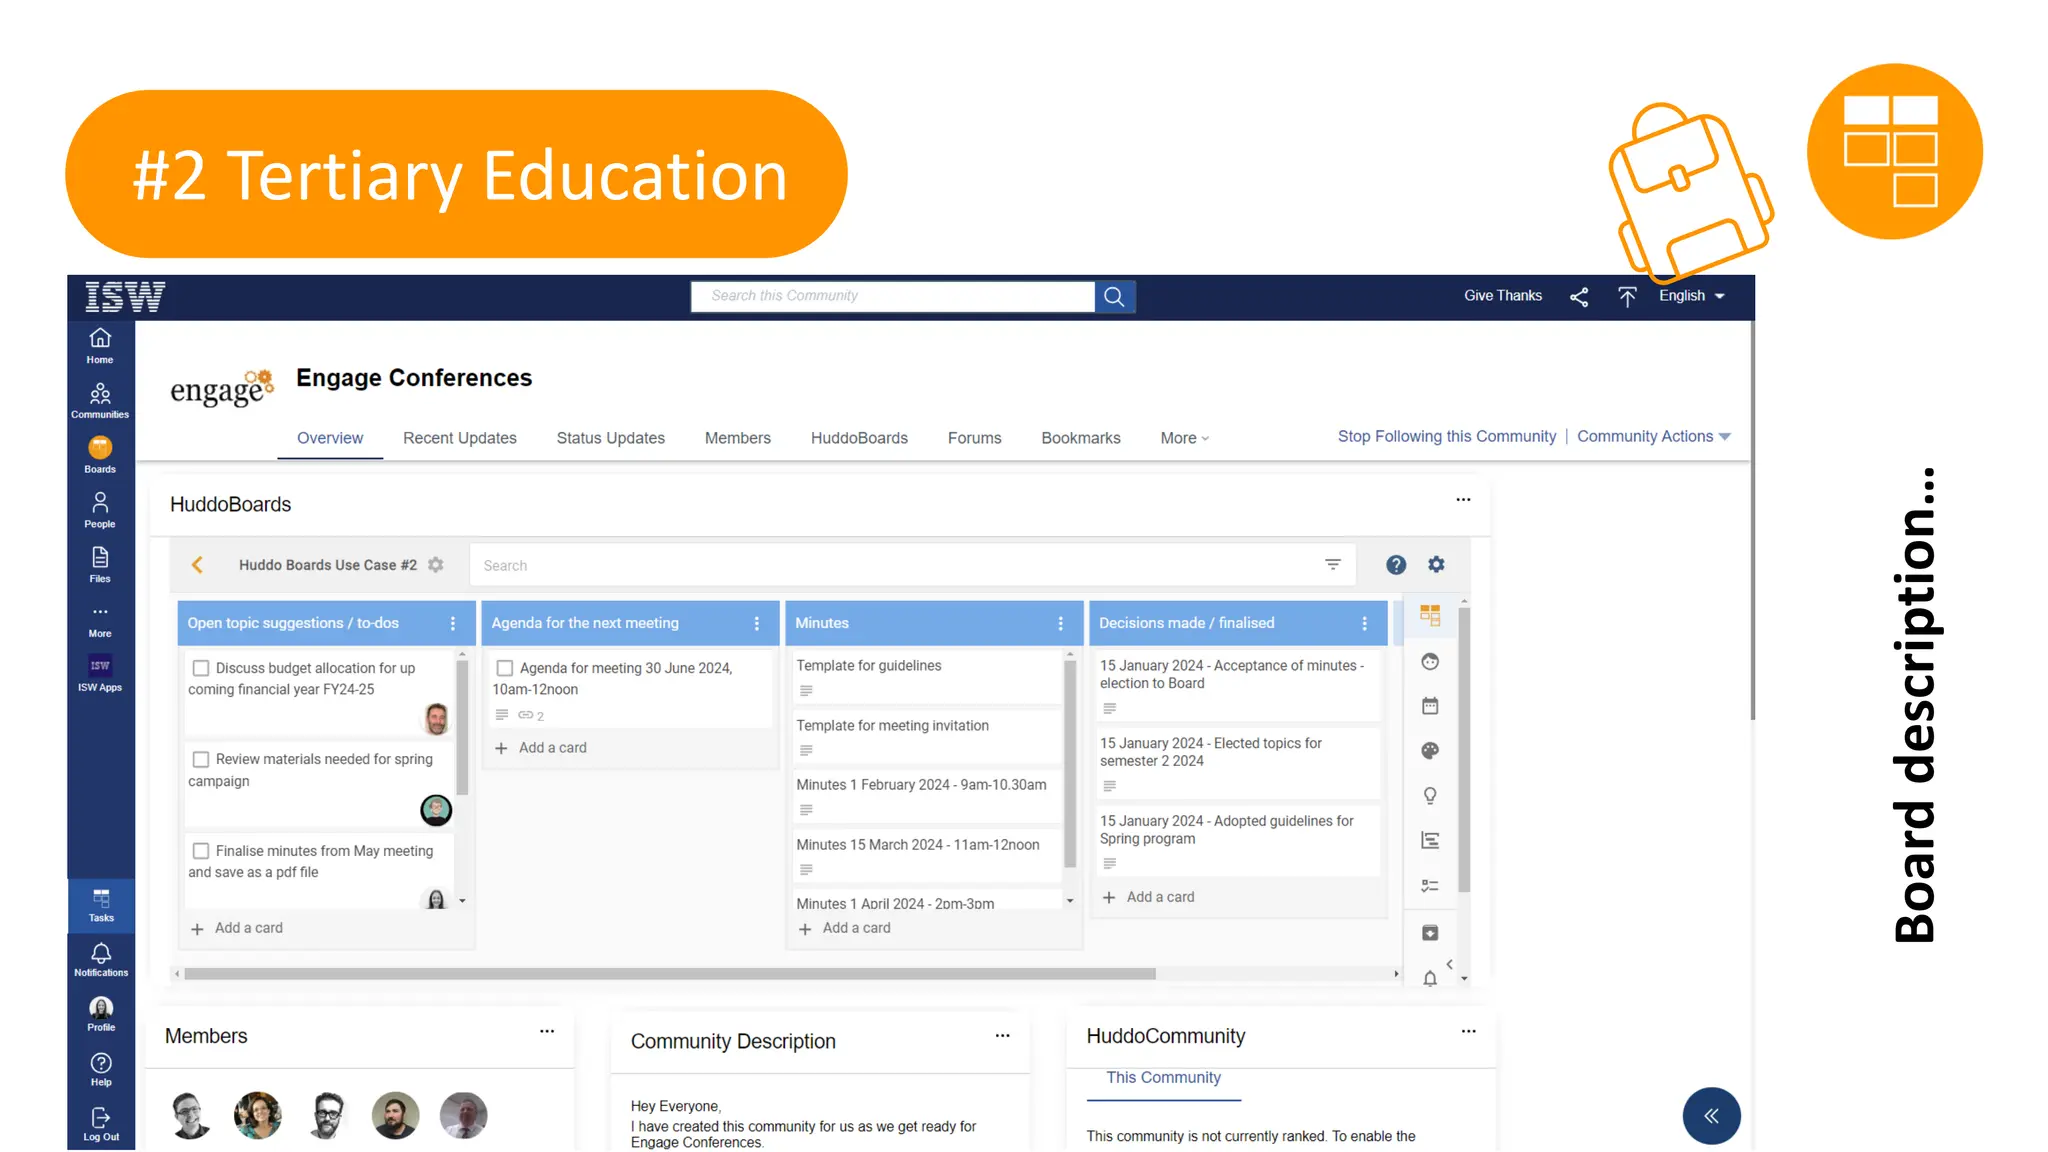This screenshot has height=1152, width=2048.
Task: Switch to the HuddoBoards tab
Action: coord(859,438)
